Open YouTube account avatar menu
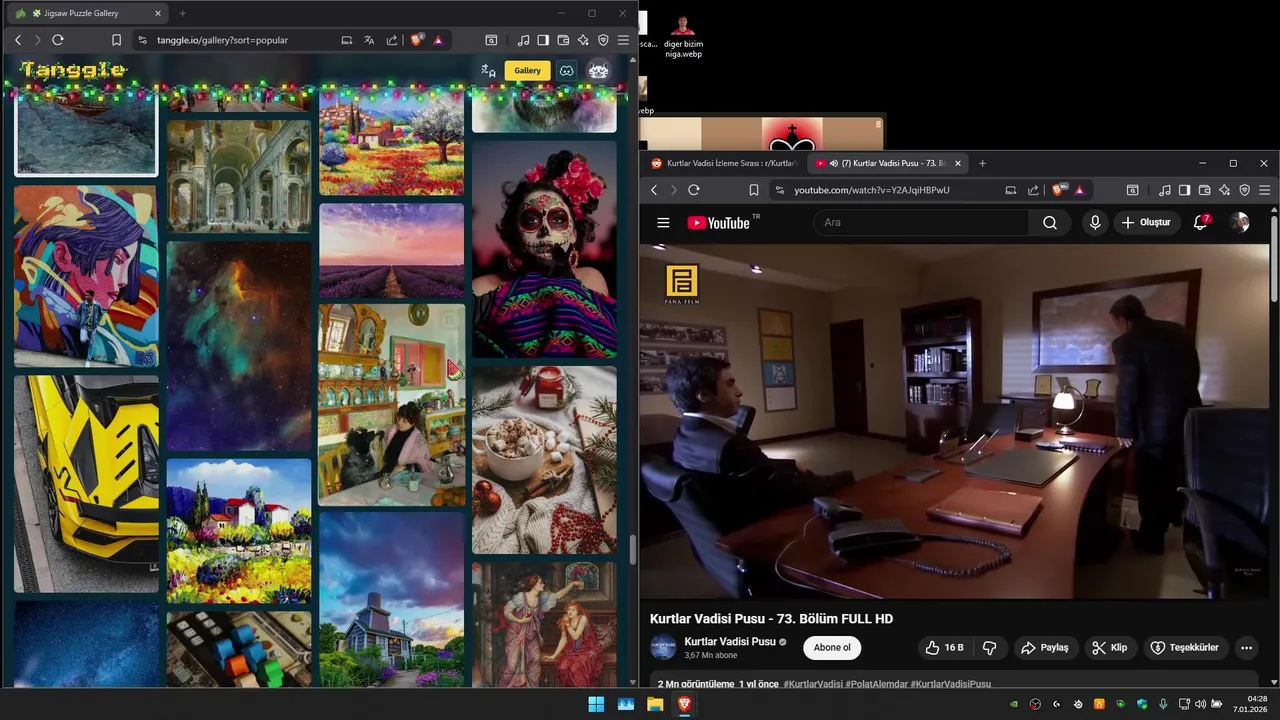 [1240, 222]
